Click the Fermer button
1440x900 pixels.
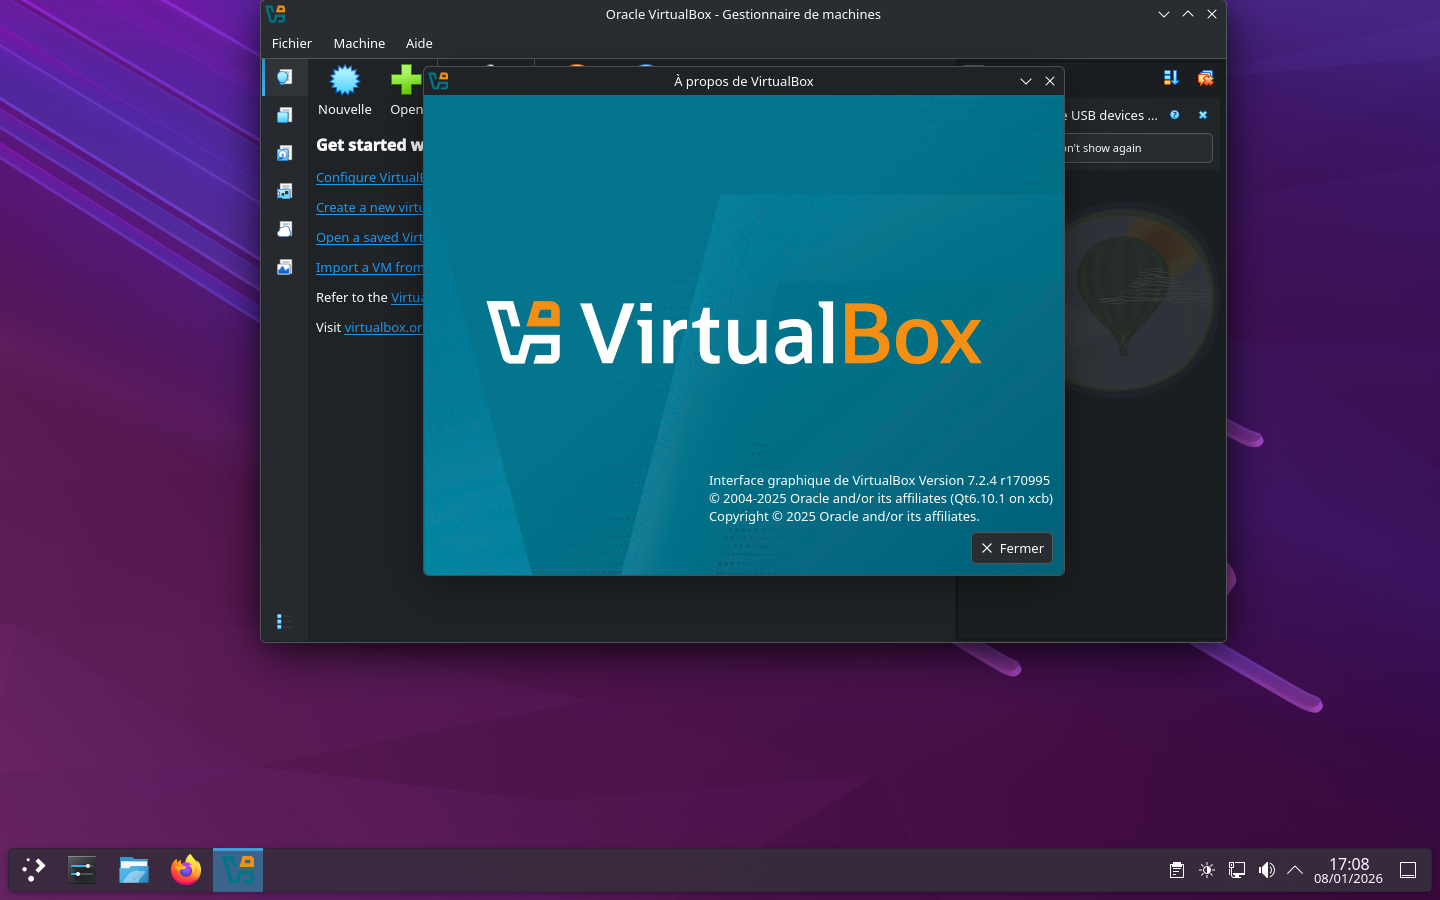[1012, 548]
